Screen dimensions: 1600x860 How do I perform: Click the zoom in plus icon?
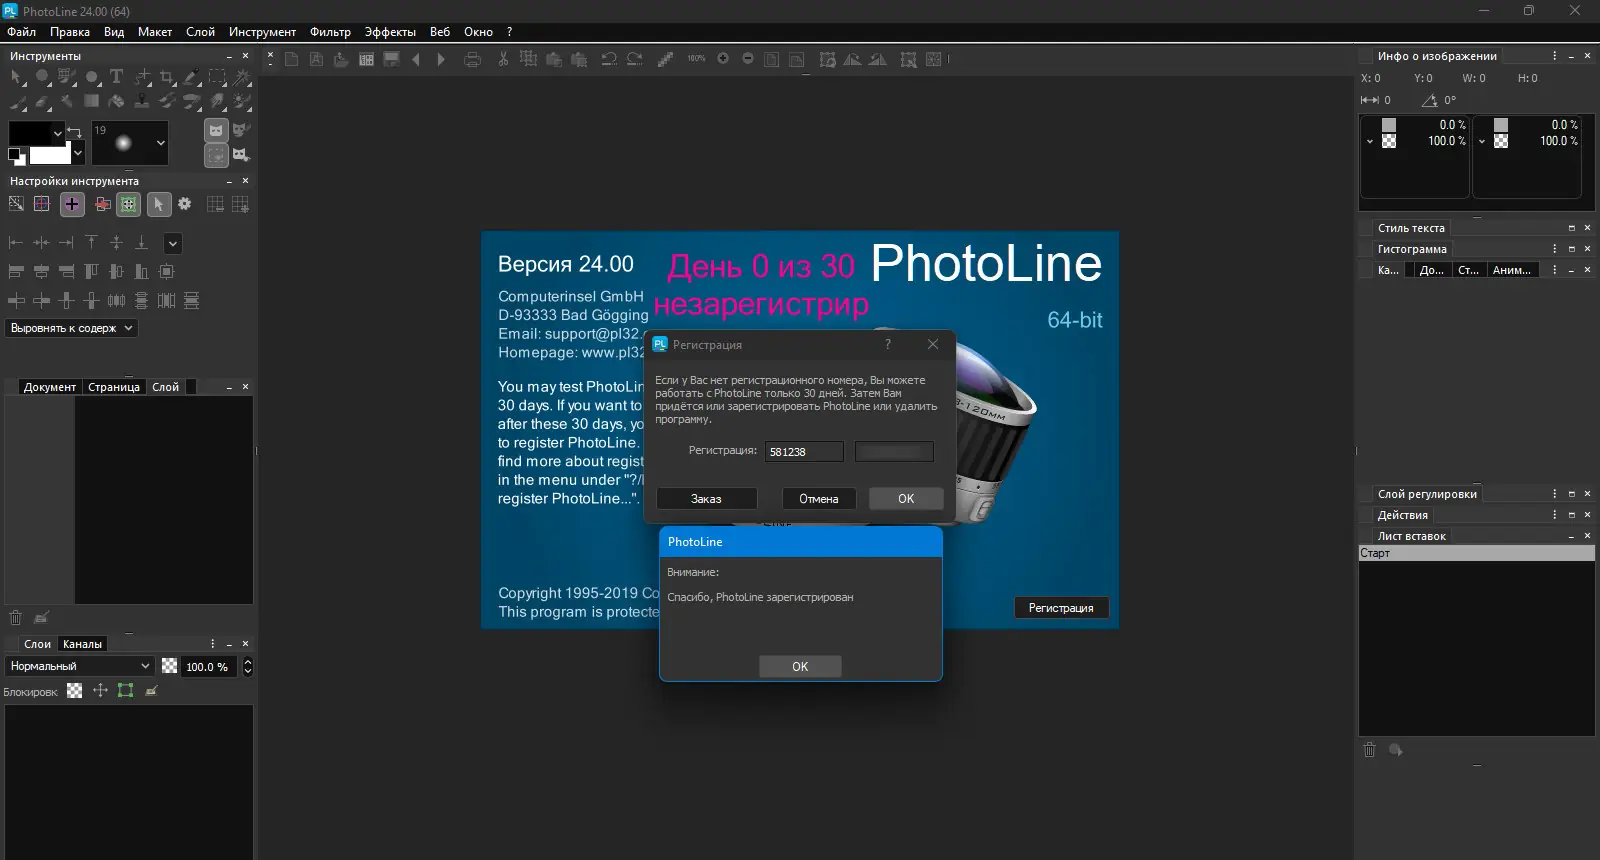[x=723, y=59]
